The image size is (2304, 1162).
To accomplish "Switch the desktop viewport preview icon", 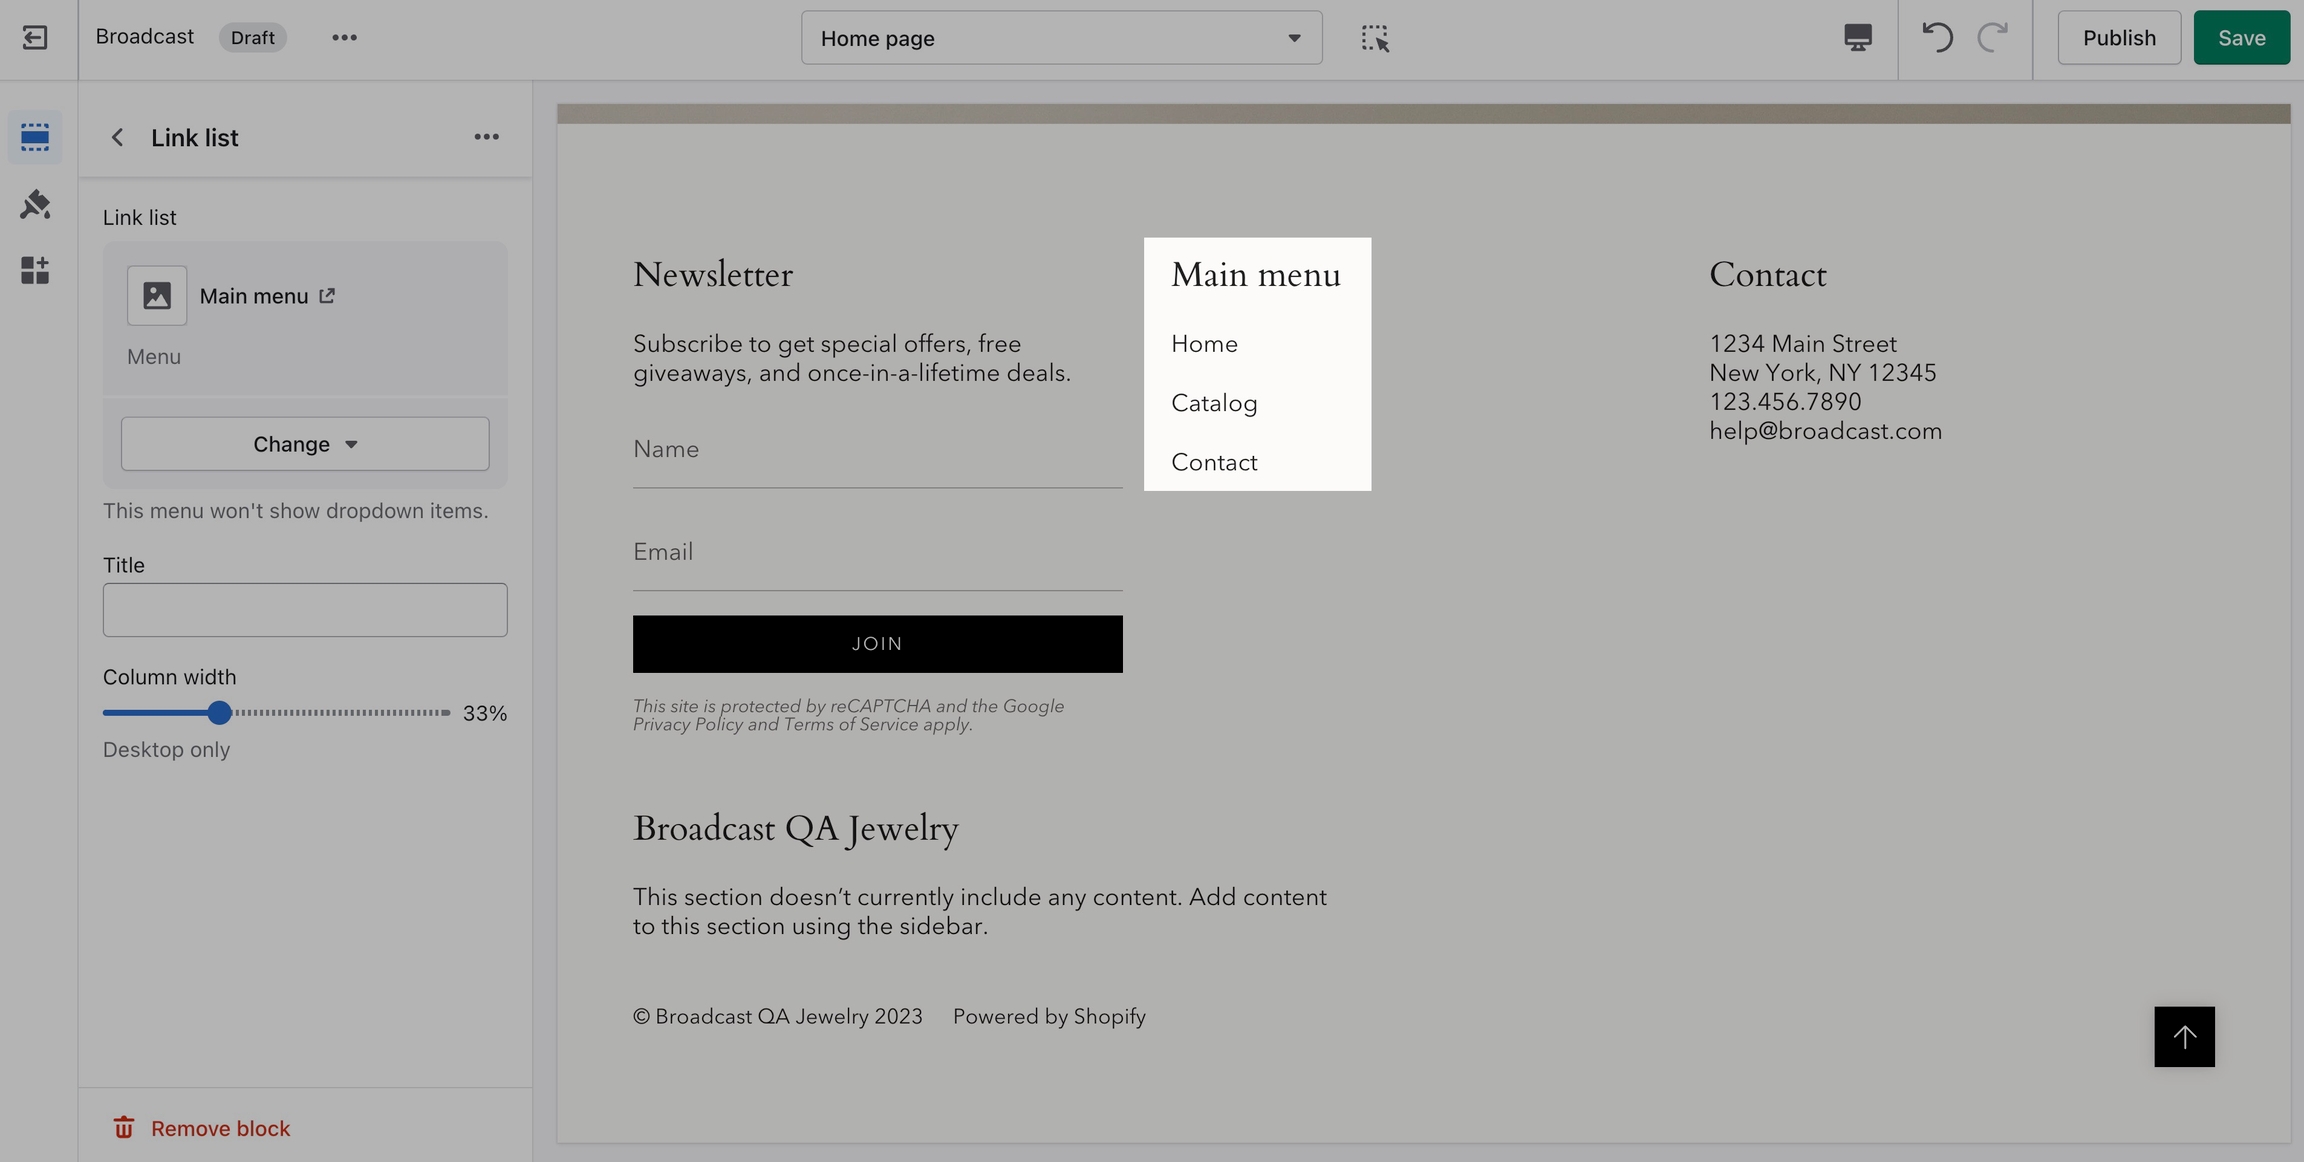I will pos(1857,38).
